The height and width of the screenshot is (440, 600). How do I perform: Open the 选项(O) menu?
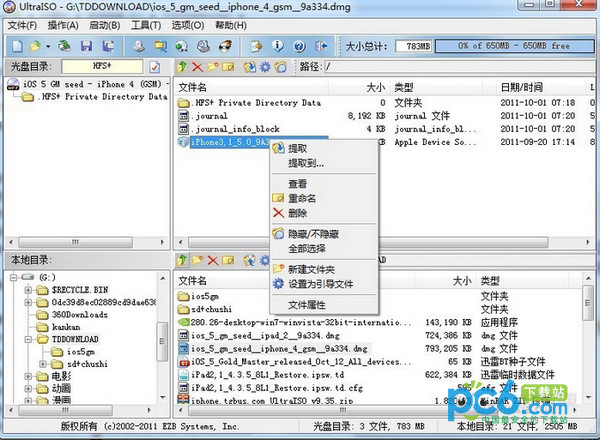(188, 26)
